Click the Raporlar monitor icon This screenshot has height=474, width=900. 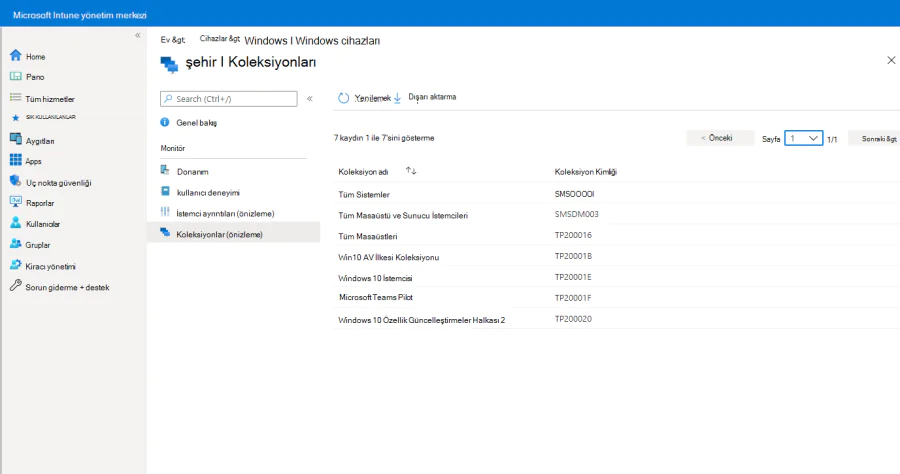coord(15,202)
